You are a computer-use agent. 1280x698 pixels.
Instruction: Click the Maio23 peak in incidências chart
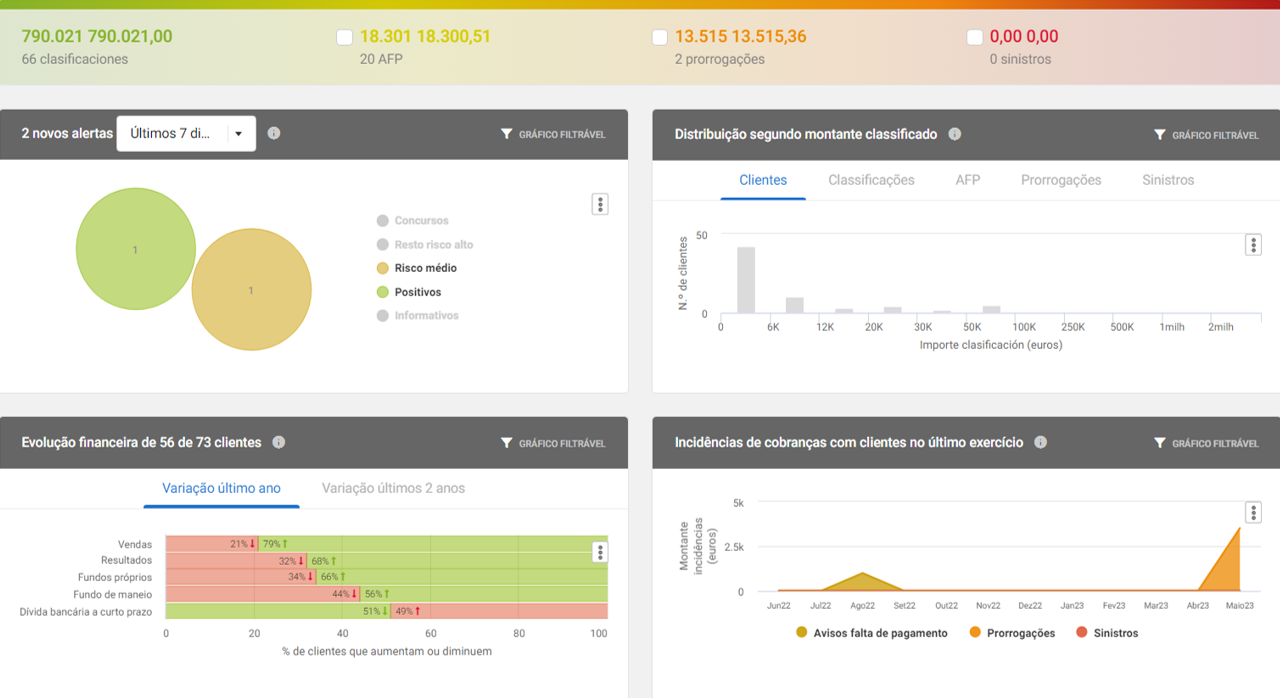pos(1240,528)
